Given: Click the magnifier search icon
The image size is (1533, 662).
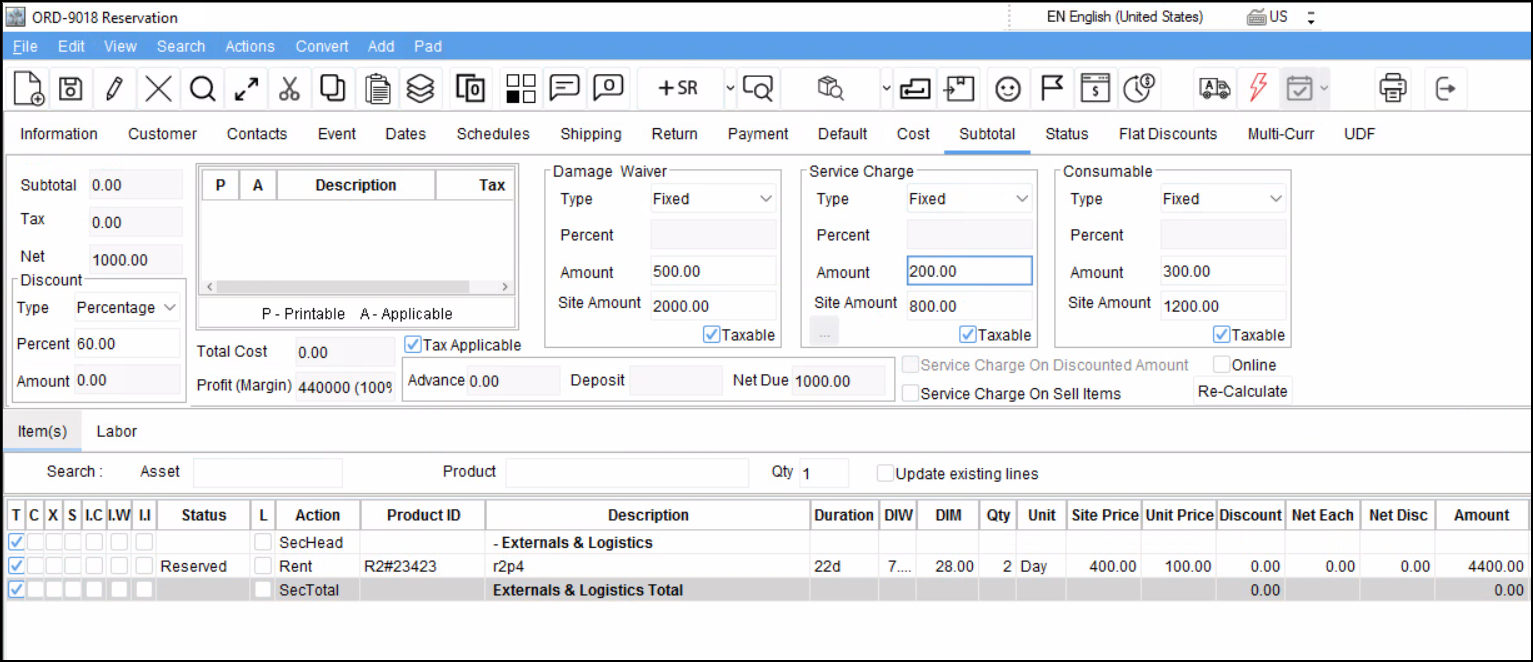Looking at the screenshot, I should click(203, 88).
